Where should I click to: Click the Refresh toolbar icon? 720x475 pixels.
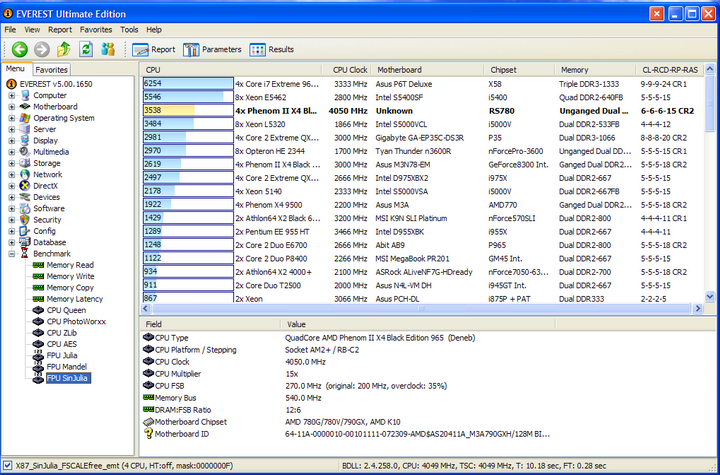[86, 49]
